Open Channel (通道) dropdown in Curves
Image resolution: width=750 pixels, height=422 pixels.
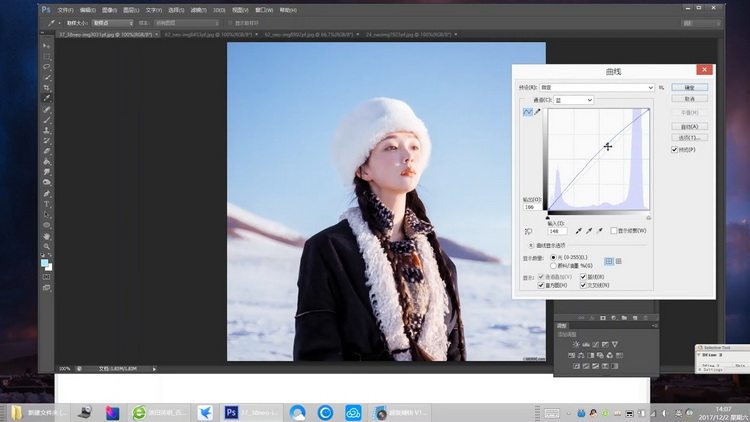pyautogui.click(x=574, y=100)
